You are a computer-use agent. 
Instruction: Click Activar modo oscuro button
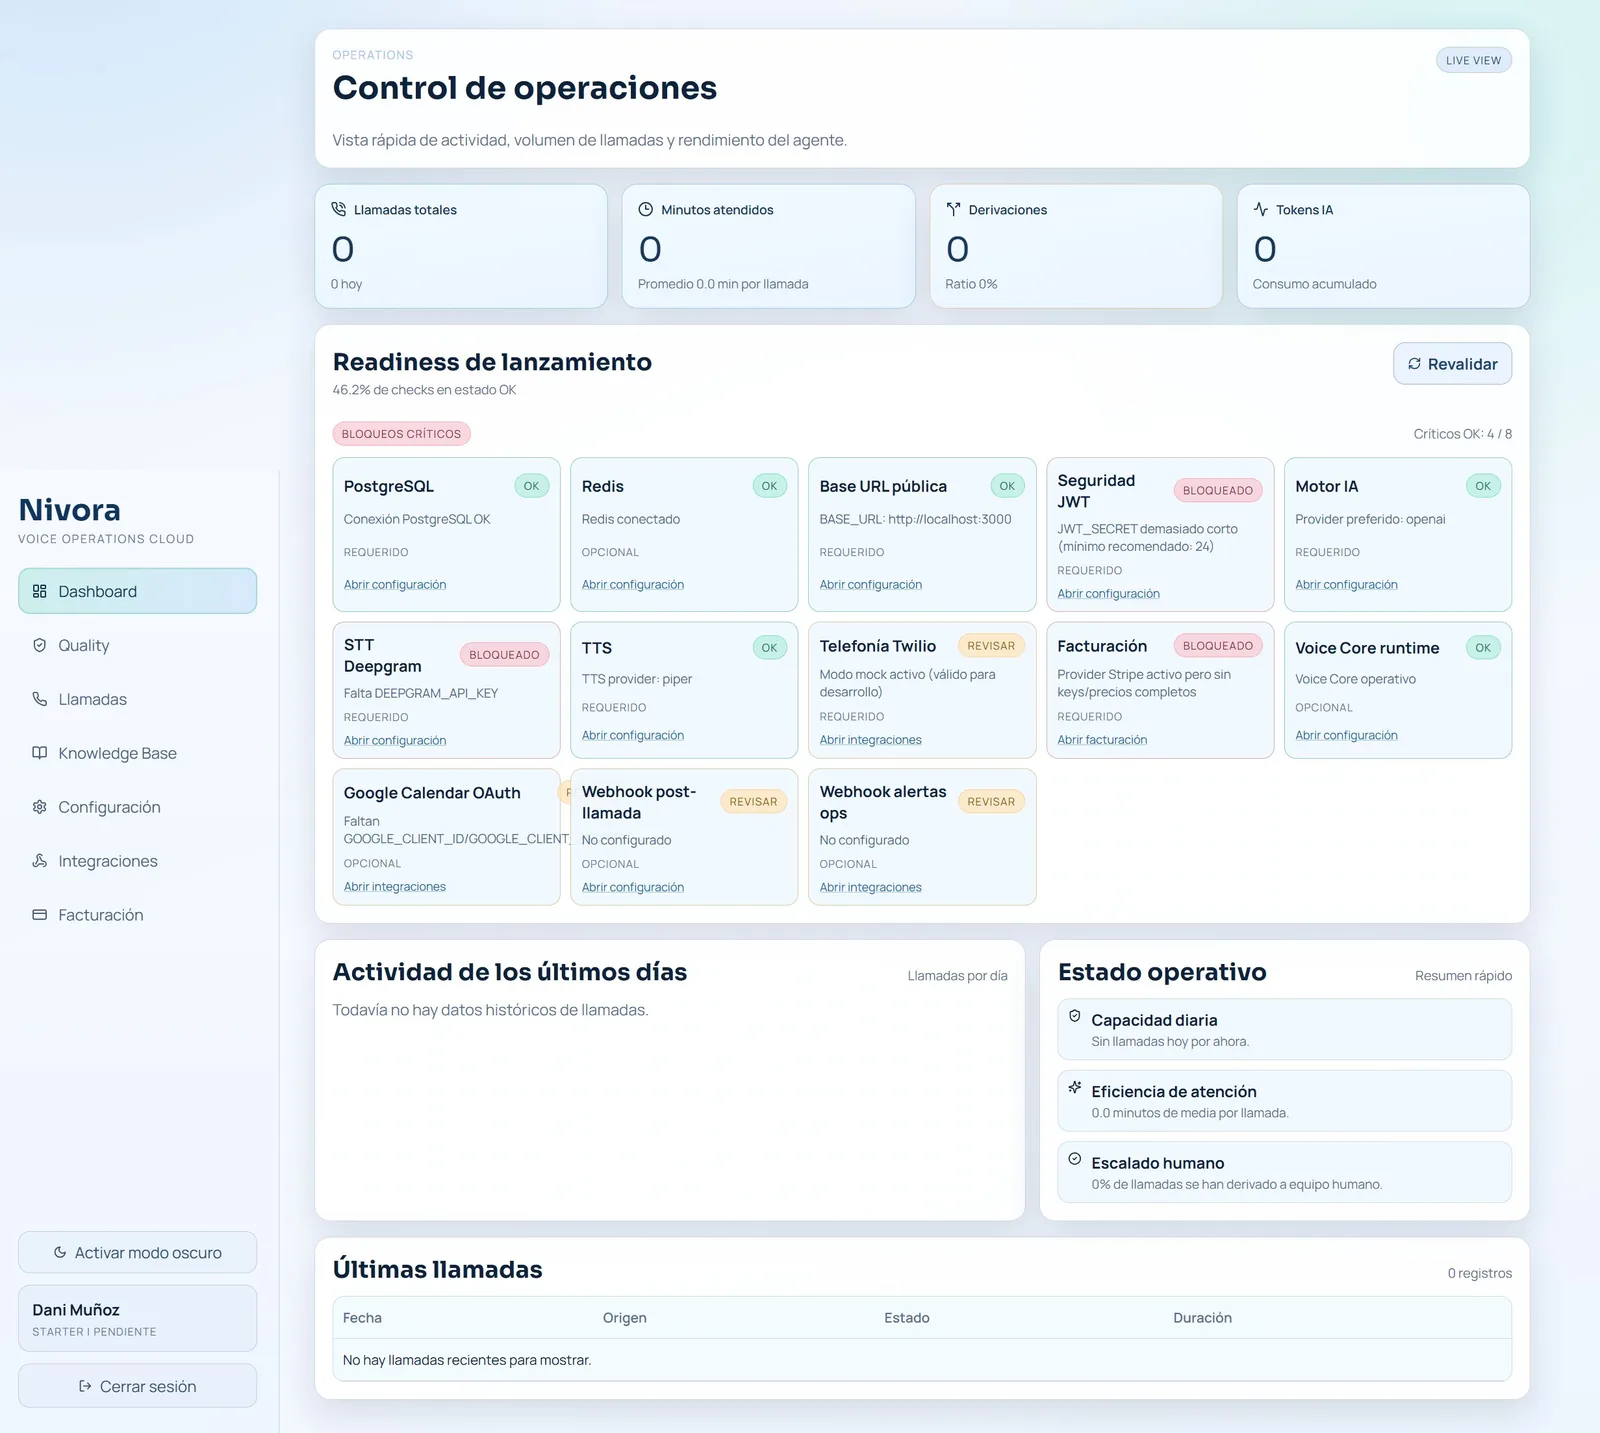tap(137, 1252)
